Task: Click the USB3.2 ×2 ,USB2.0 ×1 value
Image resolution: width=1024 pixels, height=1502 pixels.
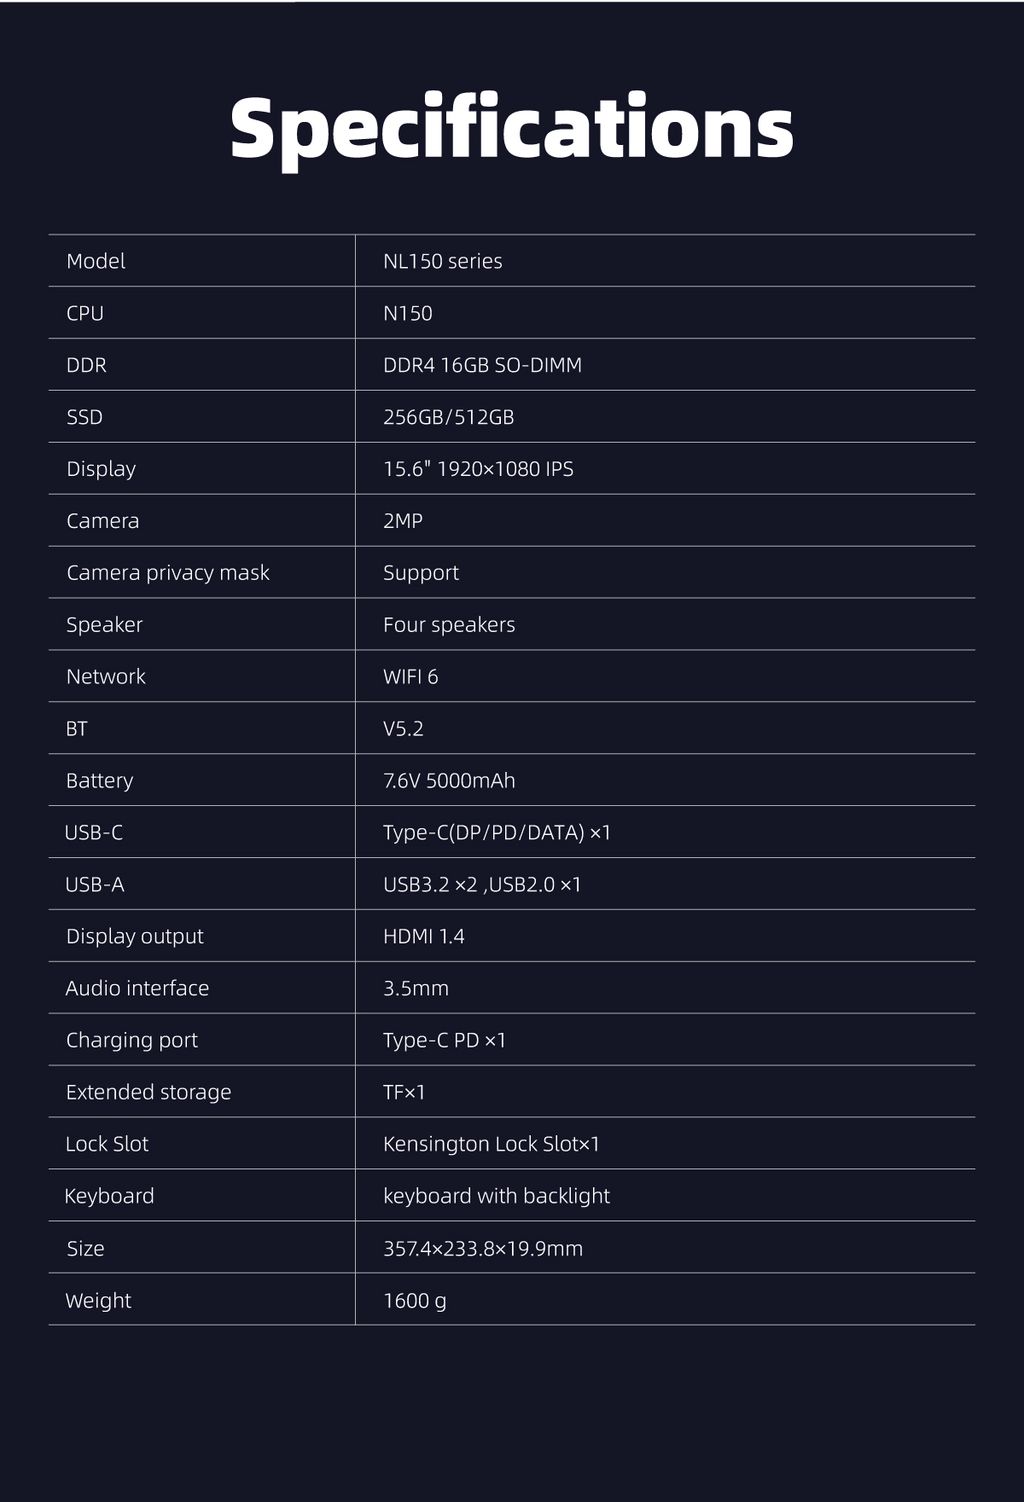Action: pyautogui.click(x=482, y=885)
